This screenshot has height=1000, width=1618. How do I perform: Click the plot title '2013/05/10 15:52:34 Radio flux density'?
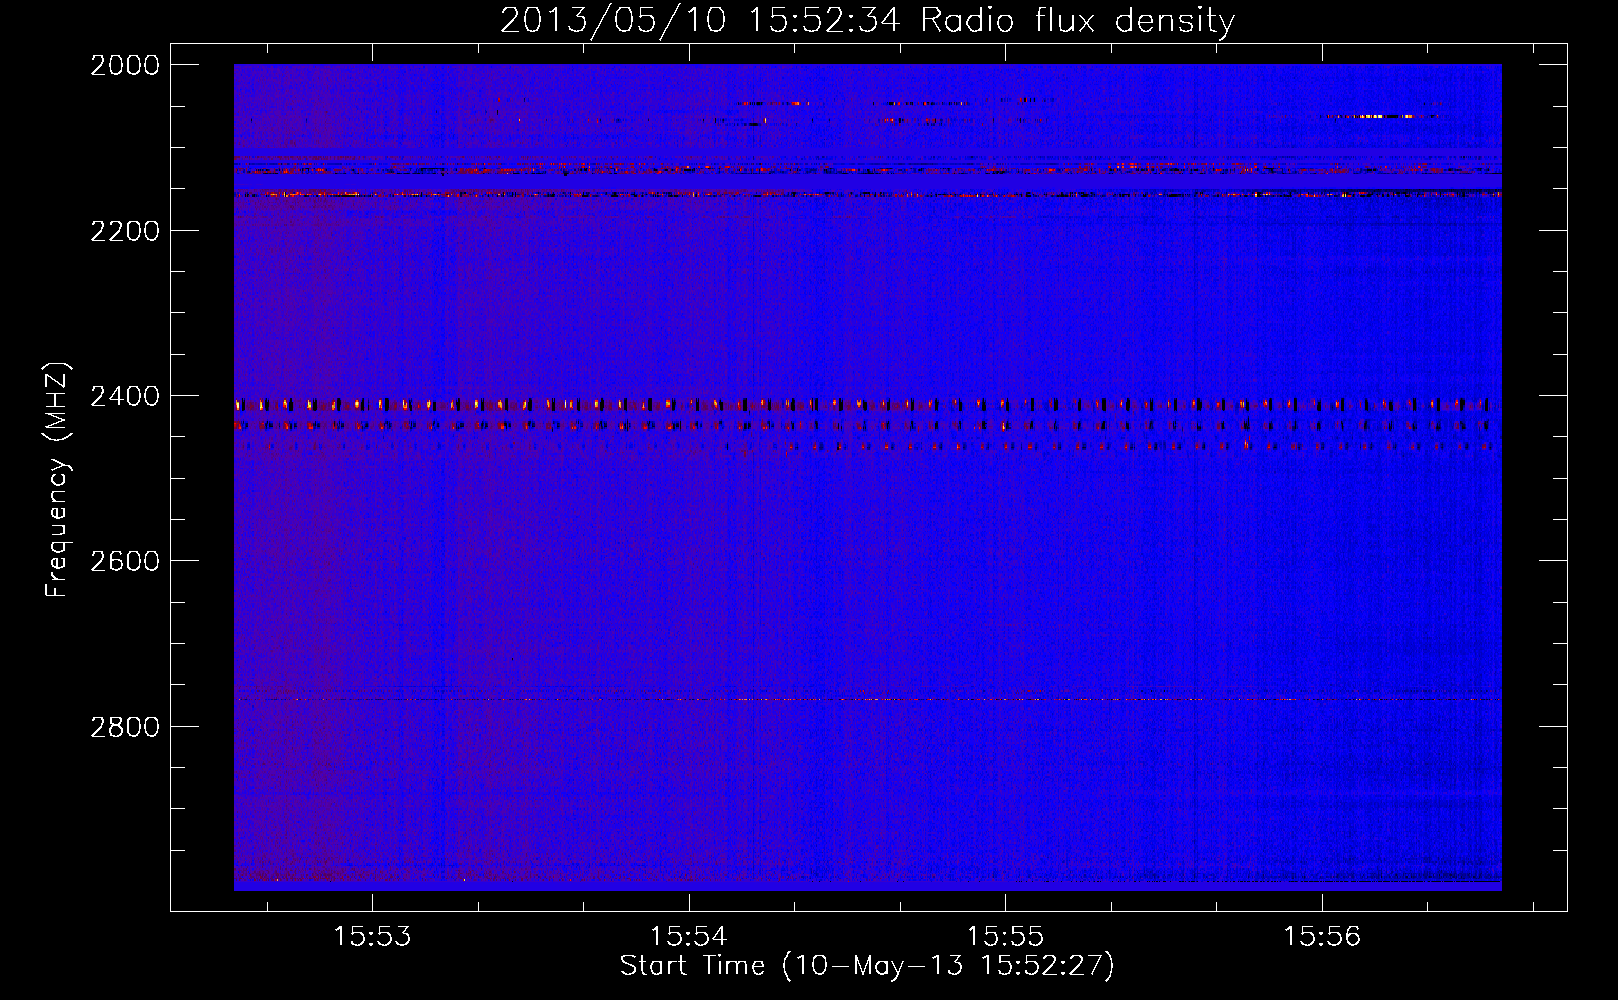tap(867, 21)
